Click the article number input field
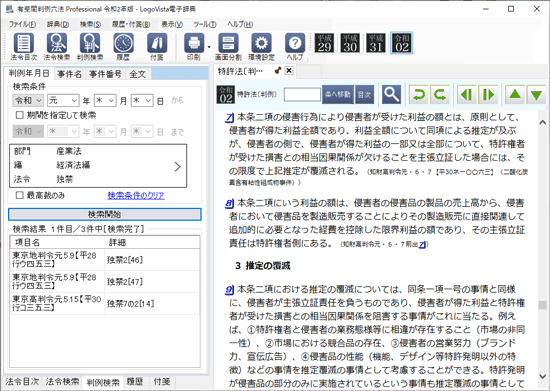 [302, 94]
